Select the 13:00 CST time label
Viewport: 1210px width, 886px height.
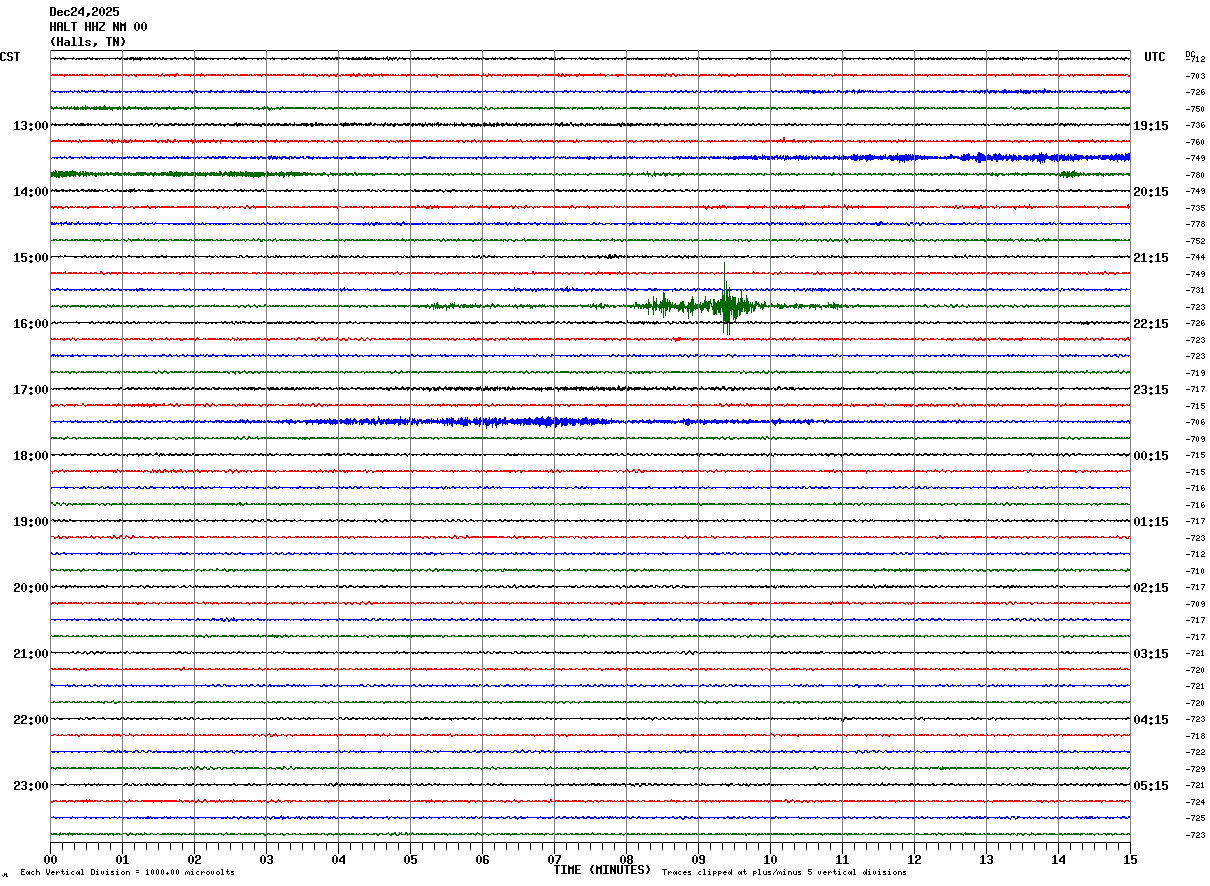pos(30,126)
